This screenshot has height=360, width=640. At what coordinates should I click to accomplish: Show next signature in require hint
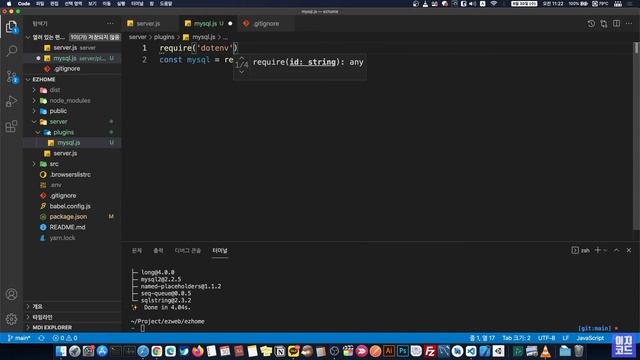(242, 72)
